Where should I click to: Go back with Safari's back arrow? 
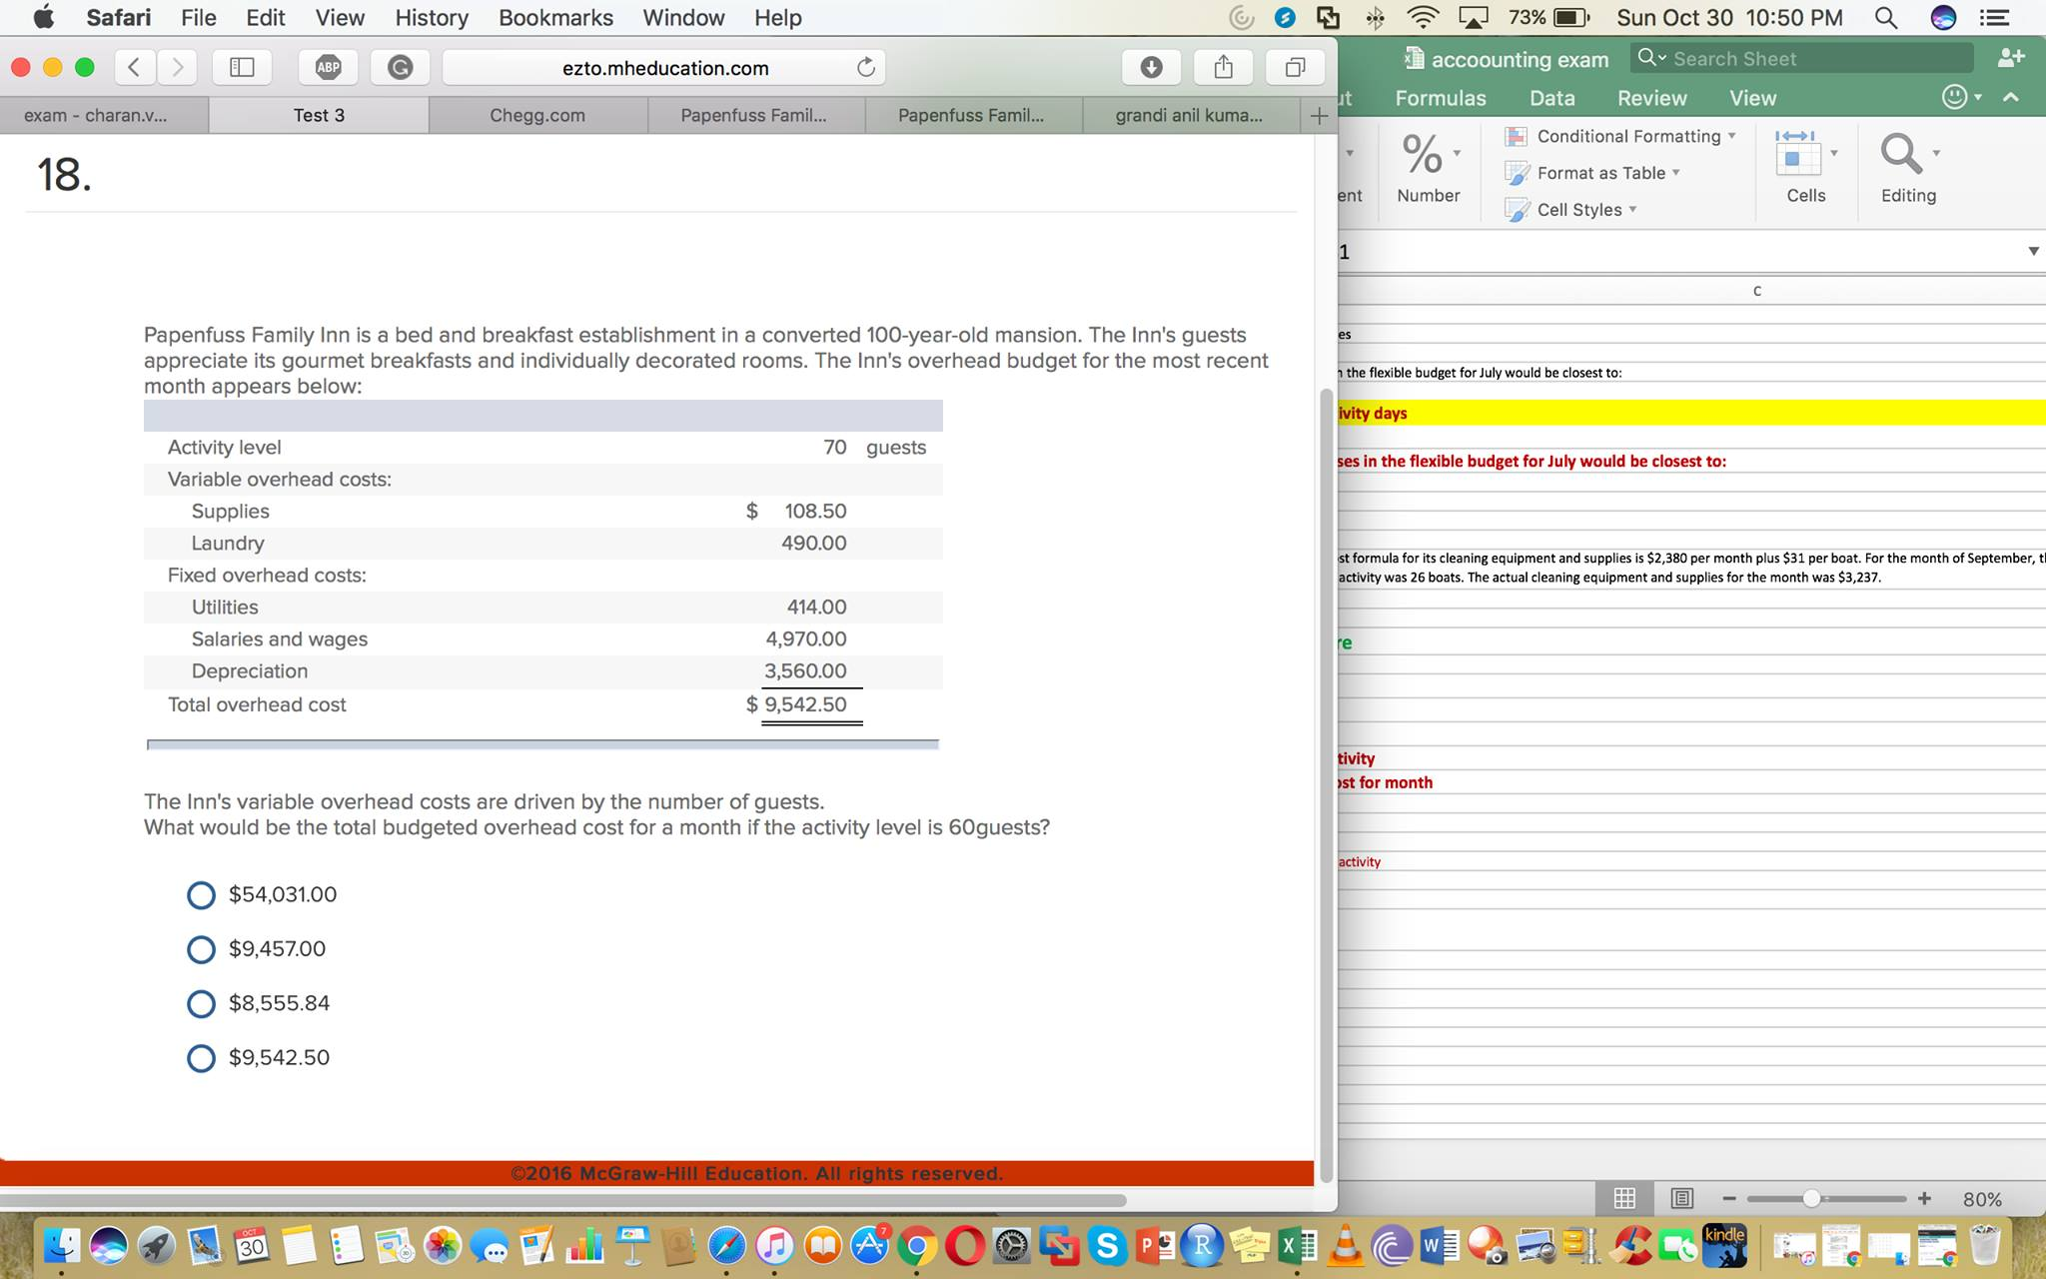click(134, 67)
